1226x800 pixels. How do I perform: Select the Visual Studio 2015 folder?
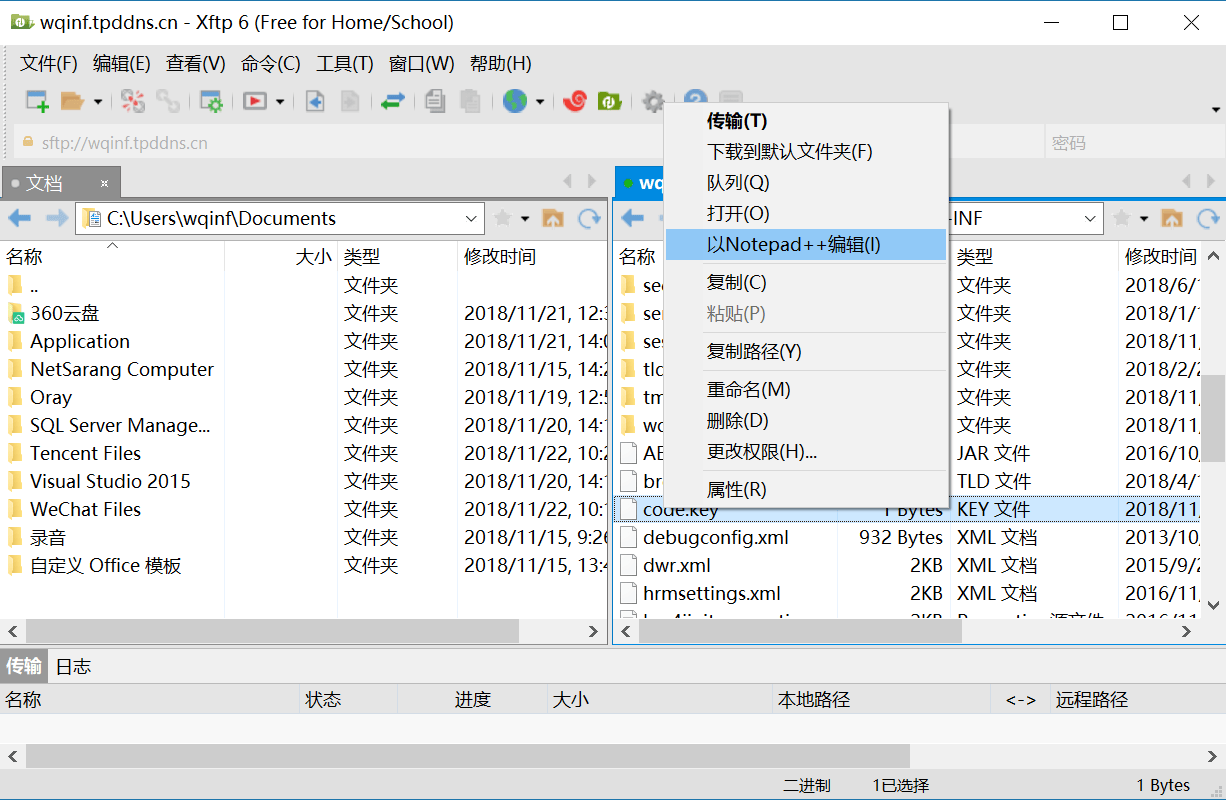(110, 481)
